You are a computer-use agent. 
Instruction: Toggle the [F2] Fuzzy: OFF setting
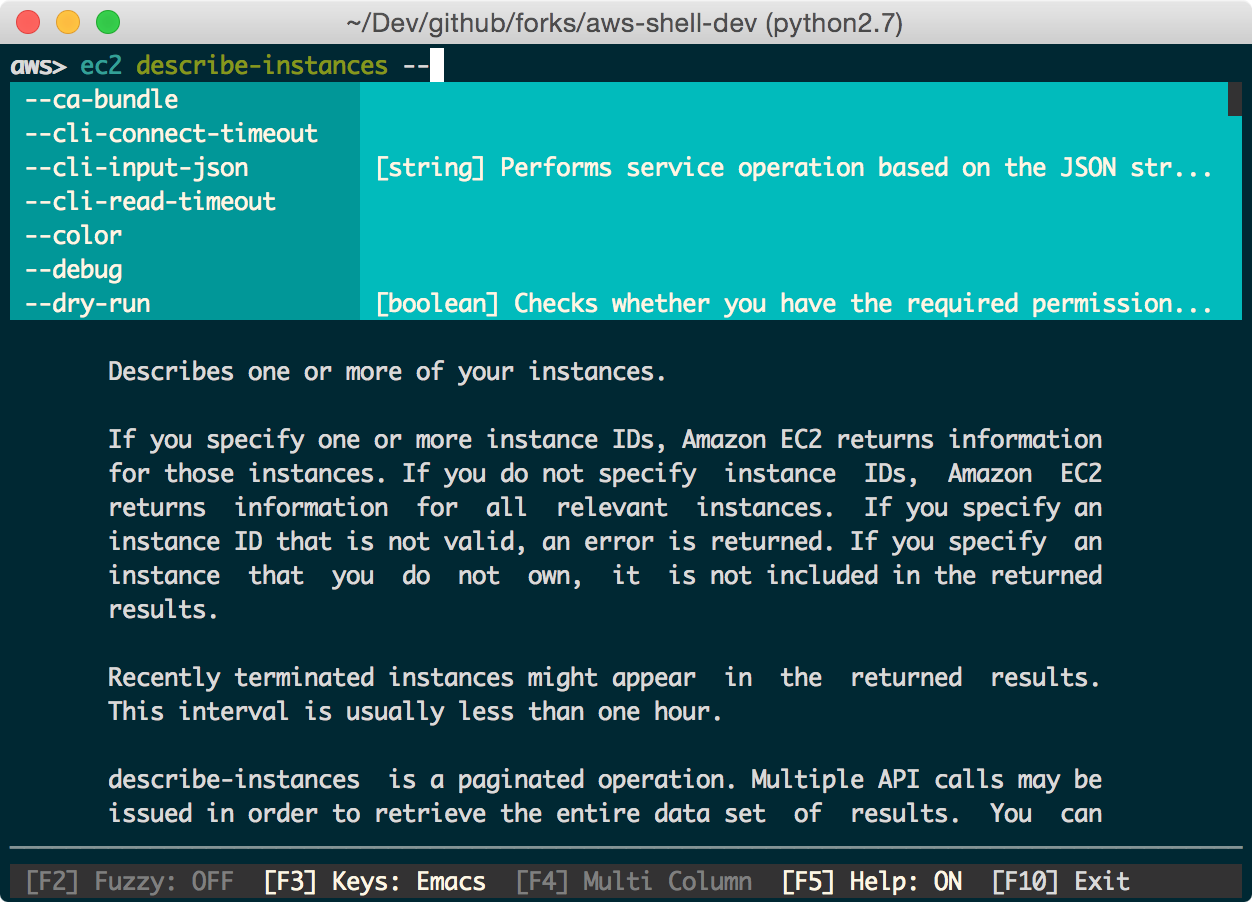pyautogui.click(x=129, y=881)
